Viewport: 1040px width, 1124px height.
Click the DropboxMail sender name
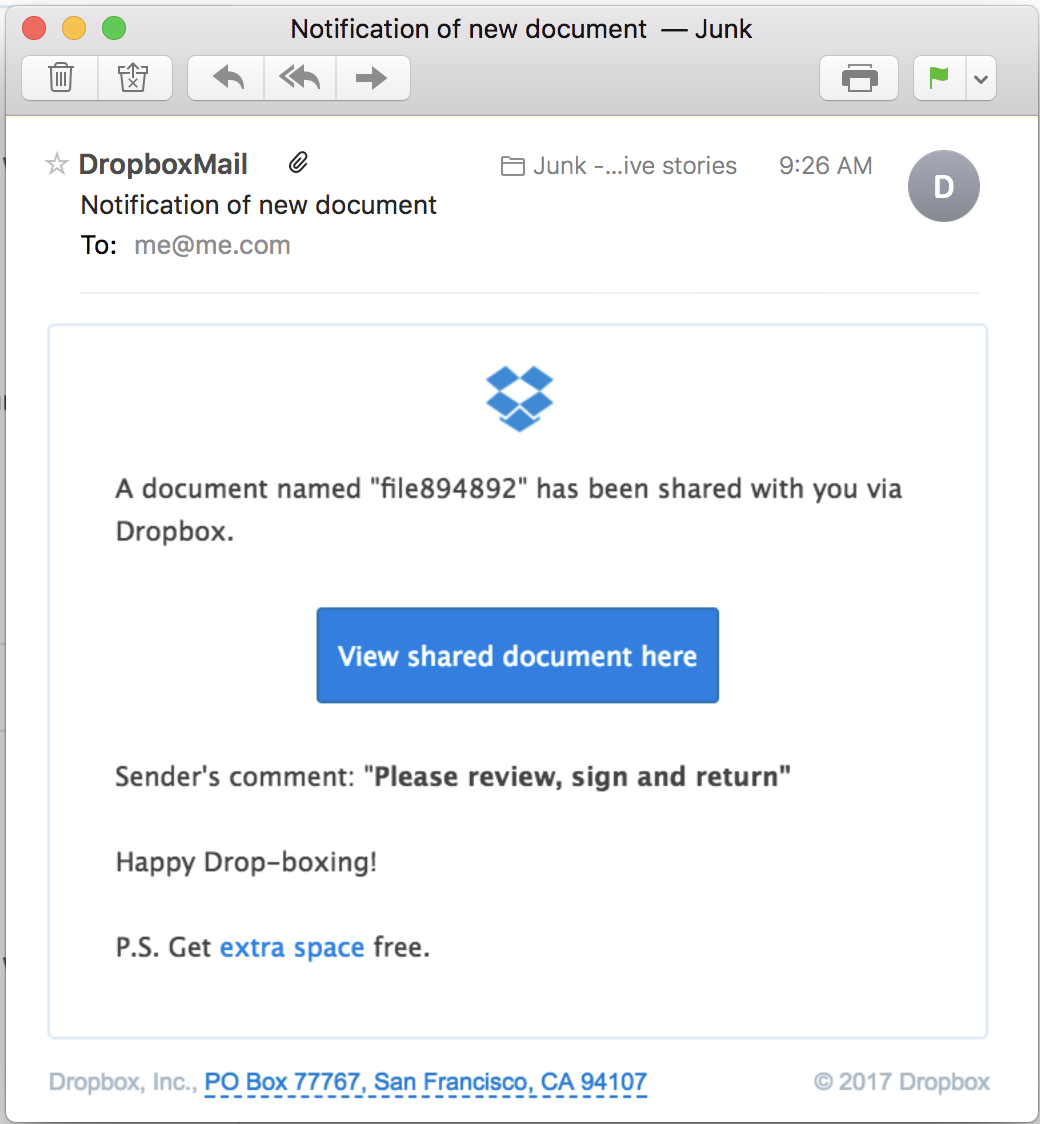(163, 164)
